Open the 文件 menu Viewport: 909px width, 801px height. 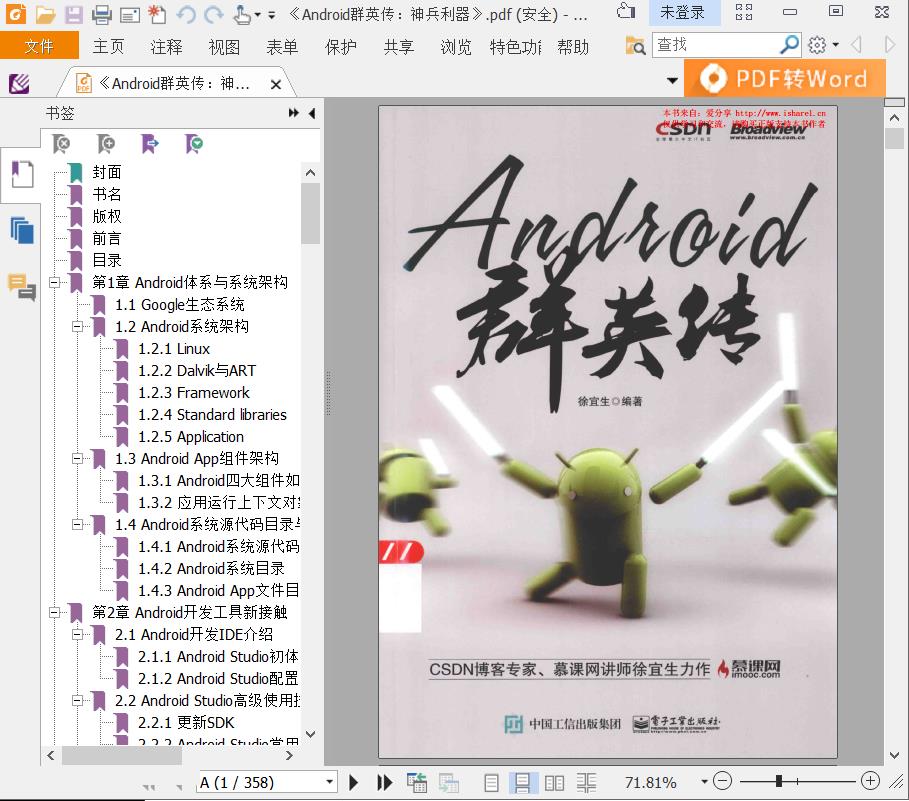tap(39, 46)
